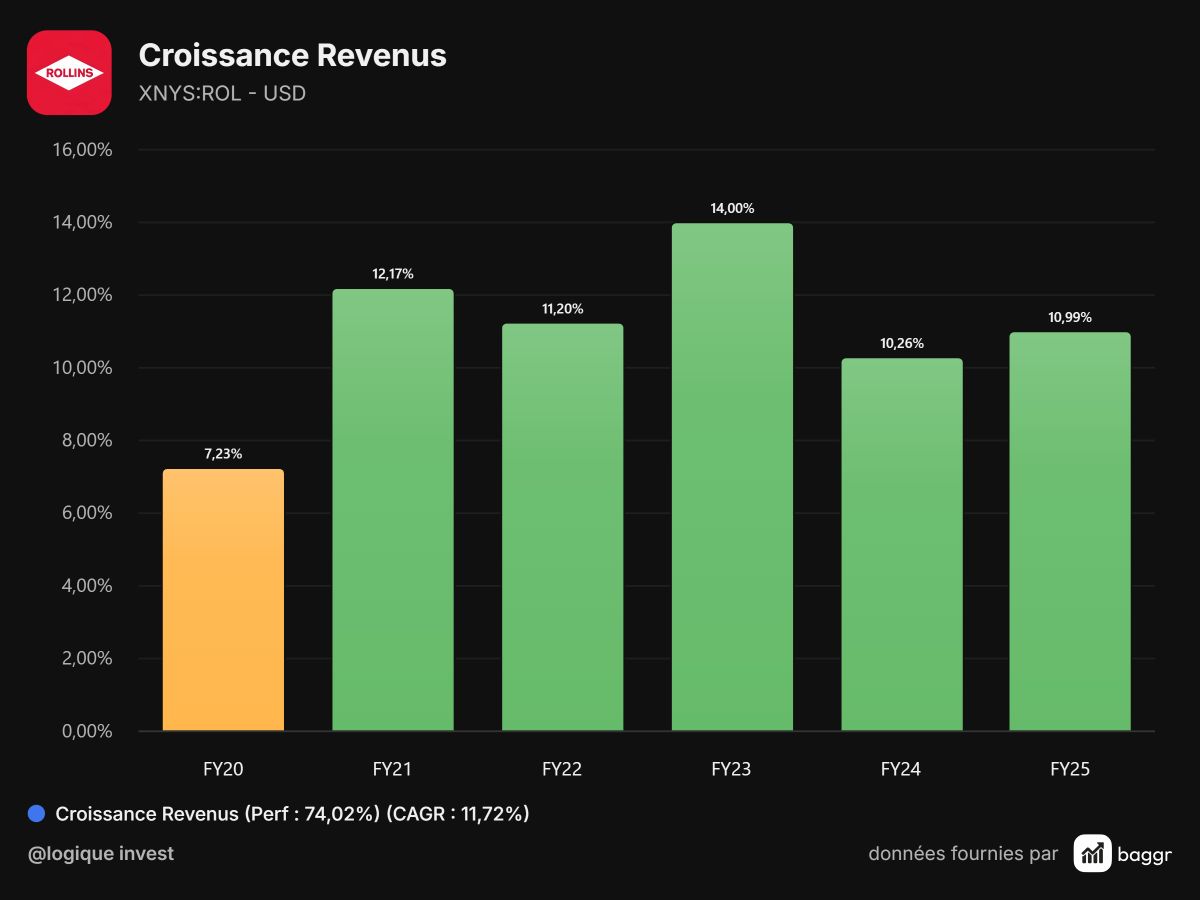Click the FY23 axis label
Viewport: 1200px width, 900px height.
click(731, 769)
